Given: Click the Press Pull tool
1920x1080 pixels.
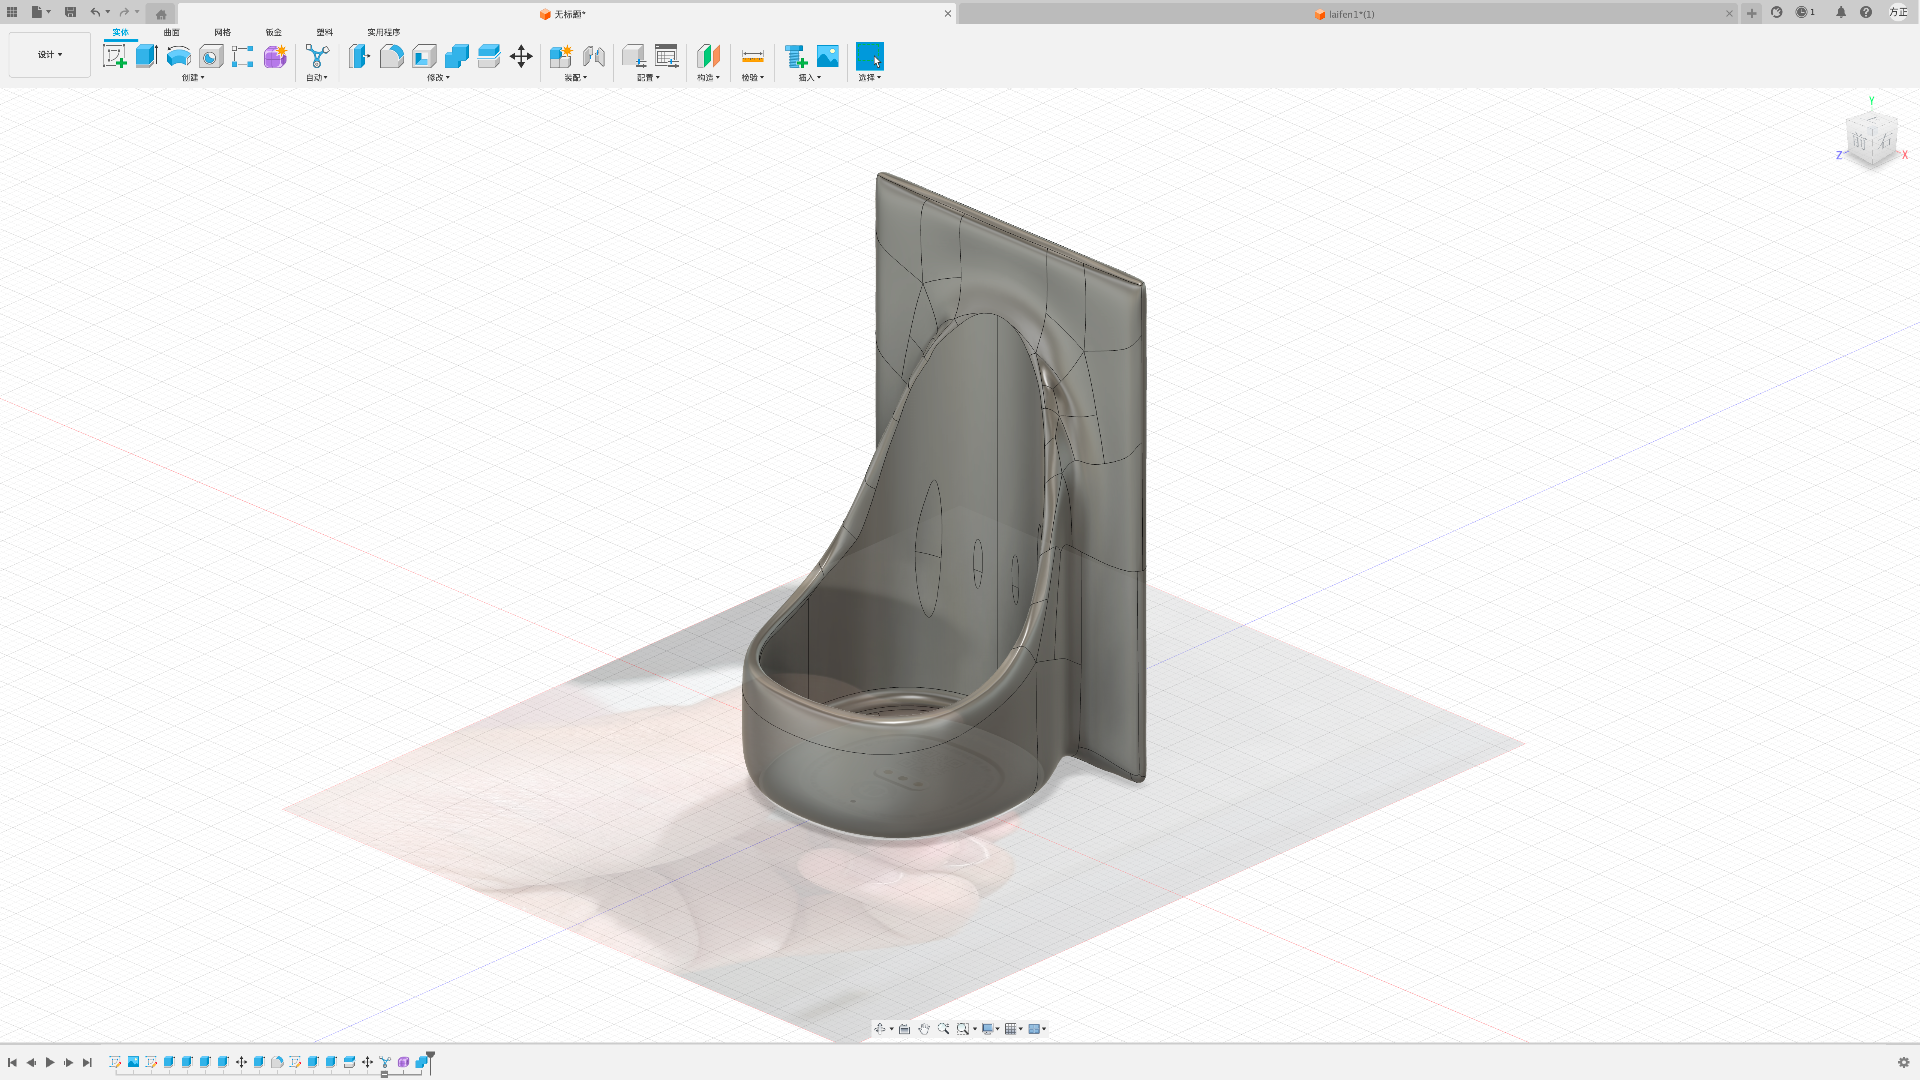Looking at the screenshot, I should (x=359, y=57).
